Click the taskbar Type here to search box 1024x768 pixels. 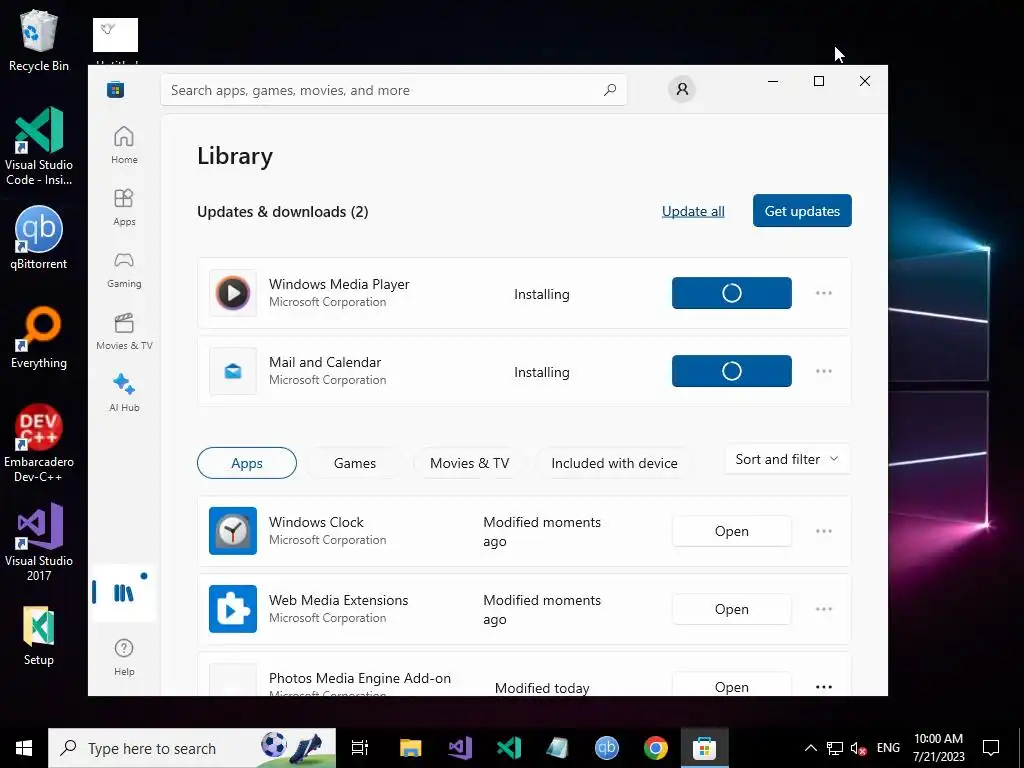tap(192, 748)
